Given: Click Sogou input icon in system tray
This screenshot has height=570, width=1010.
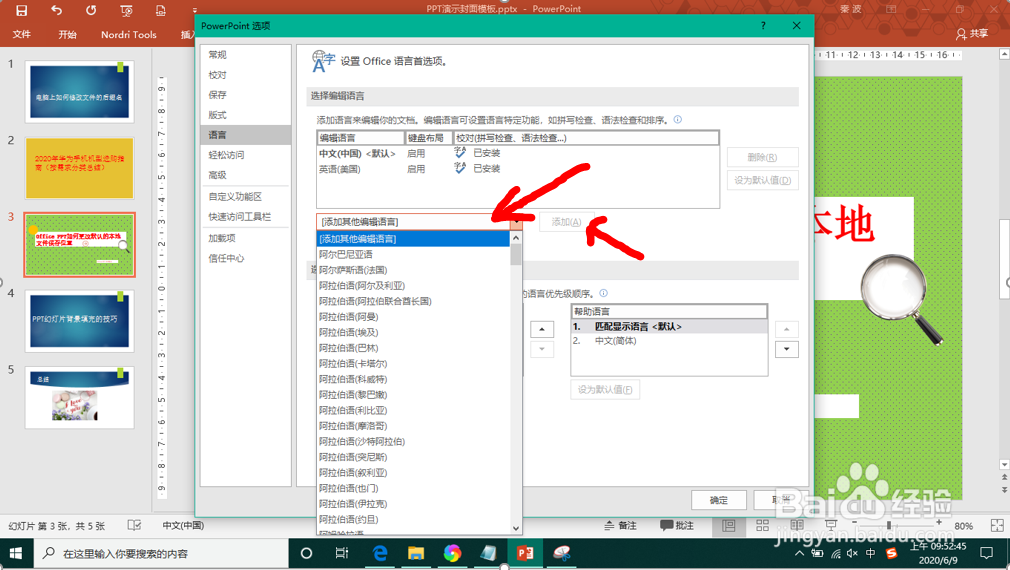Looking at the screenshot, I should [891, 553].
